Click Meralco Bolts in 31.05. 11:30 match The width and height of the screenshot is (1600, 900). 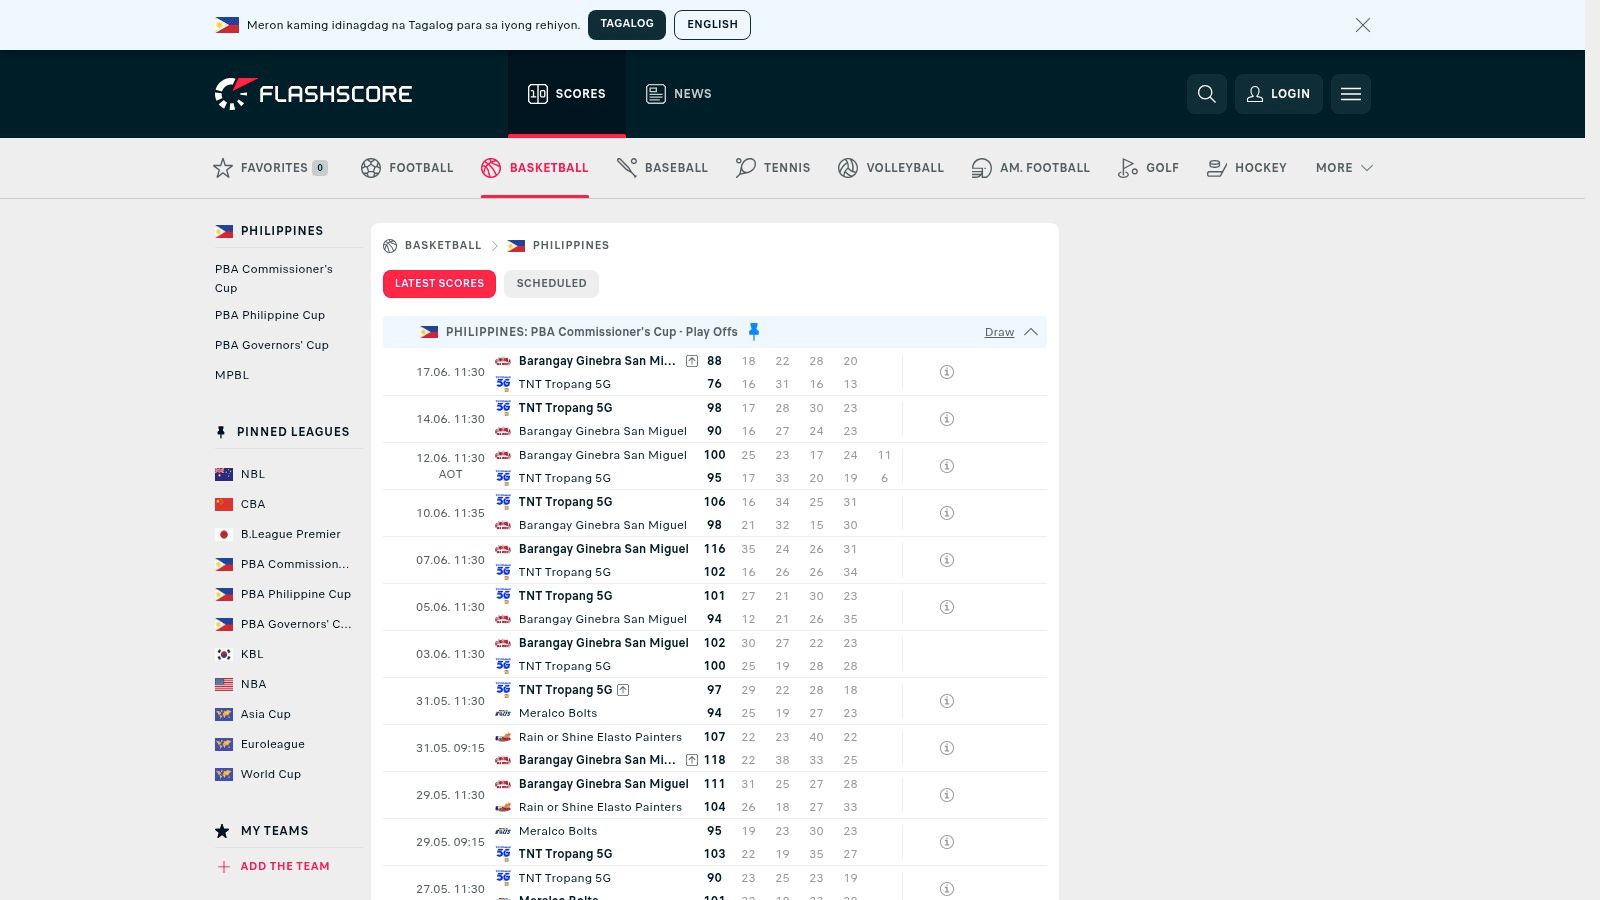point(558,713)
